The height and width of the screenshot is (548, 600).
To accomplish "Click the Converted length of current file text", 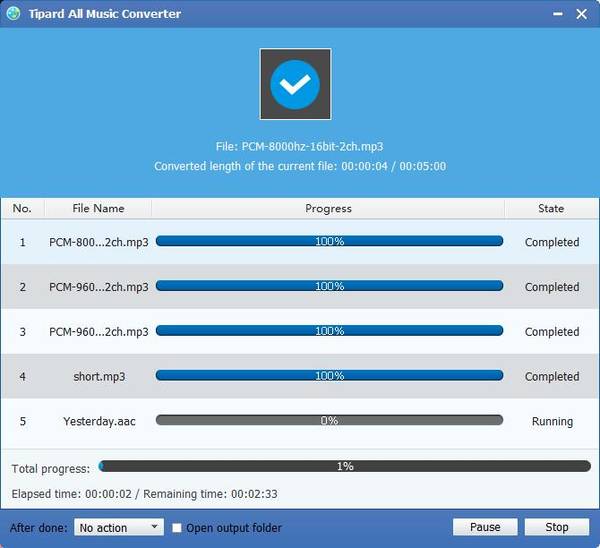I will [x=300, y=166].
